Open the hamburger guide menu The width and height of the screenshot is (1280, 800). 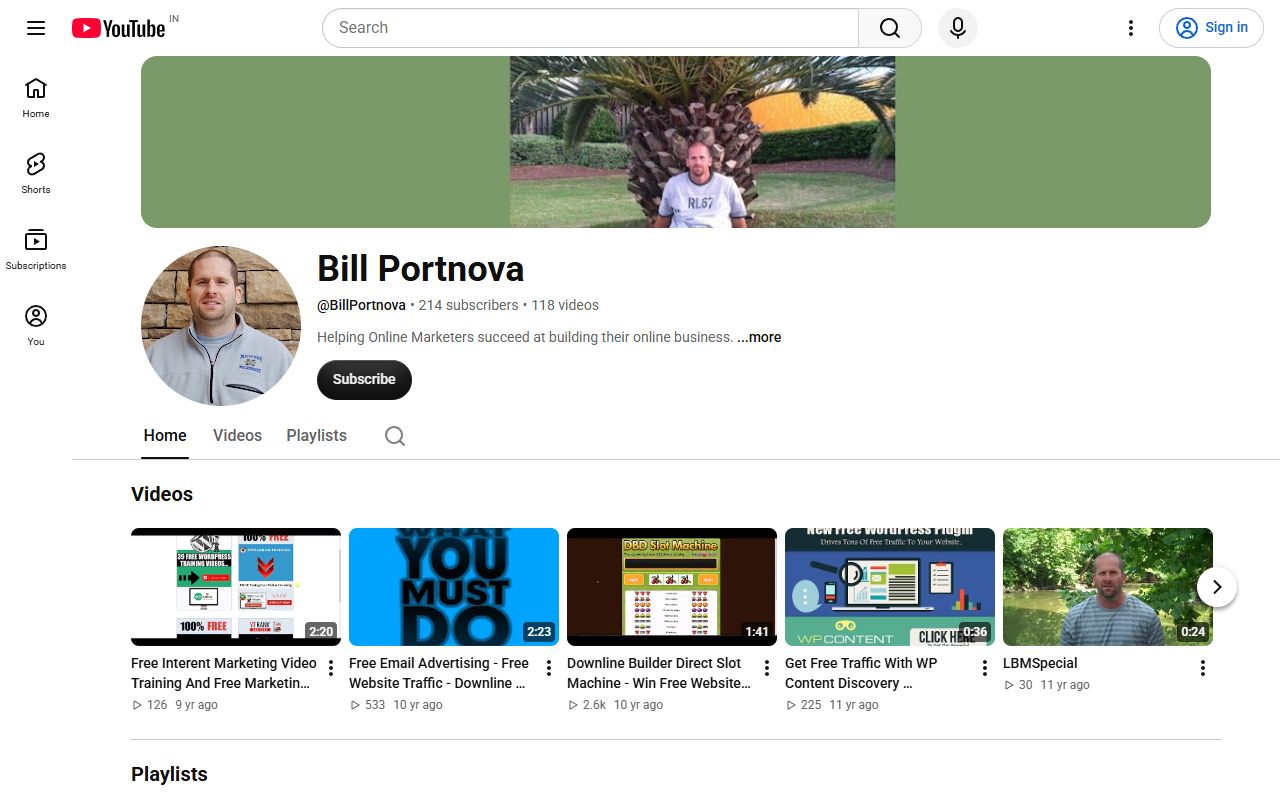click(36, 28)
